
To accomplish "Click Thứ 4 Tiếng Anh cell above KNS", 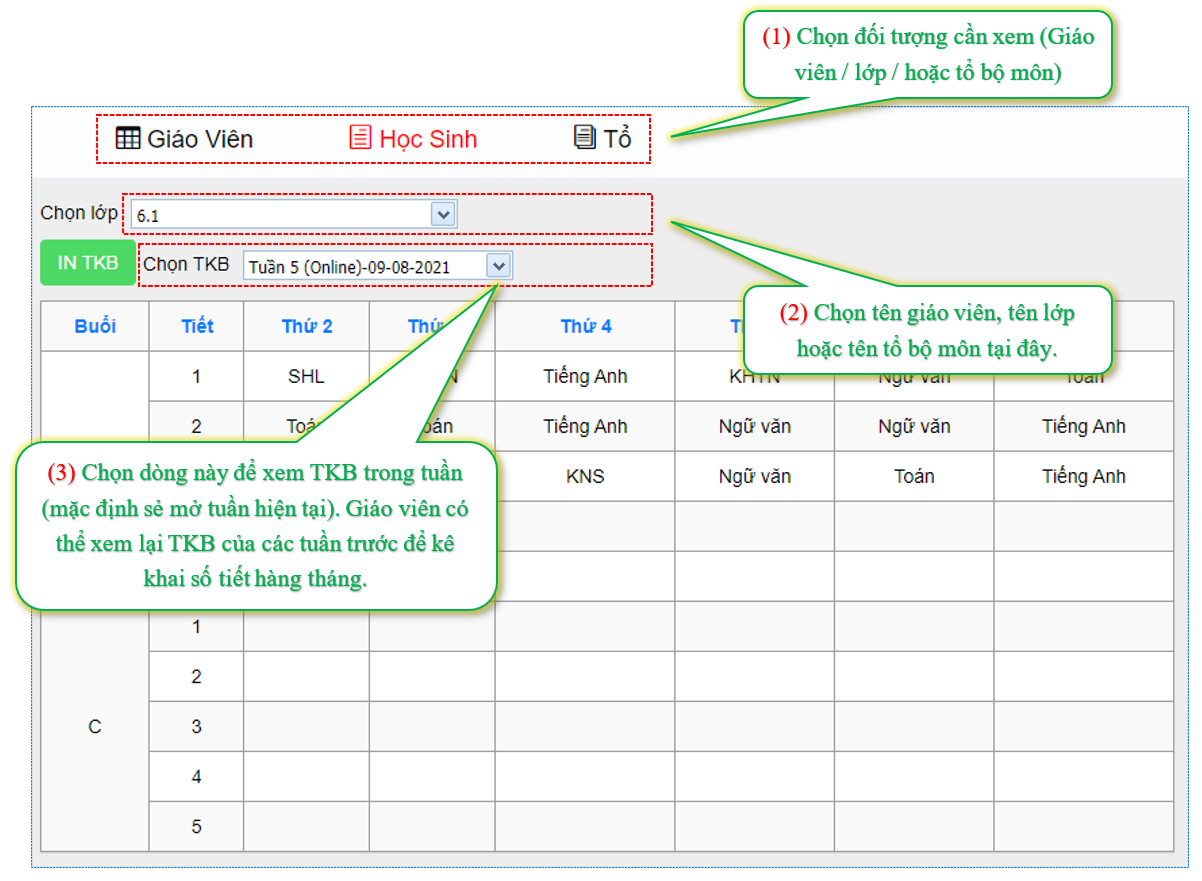I will [585, 426].
